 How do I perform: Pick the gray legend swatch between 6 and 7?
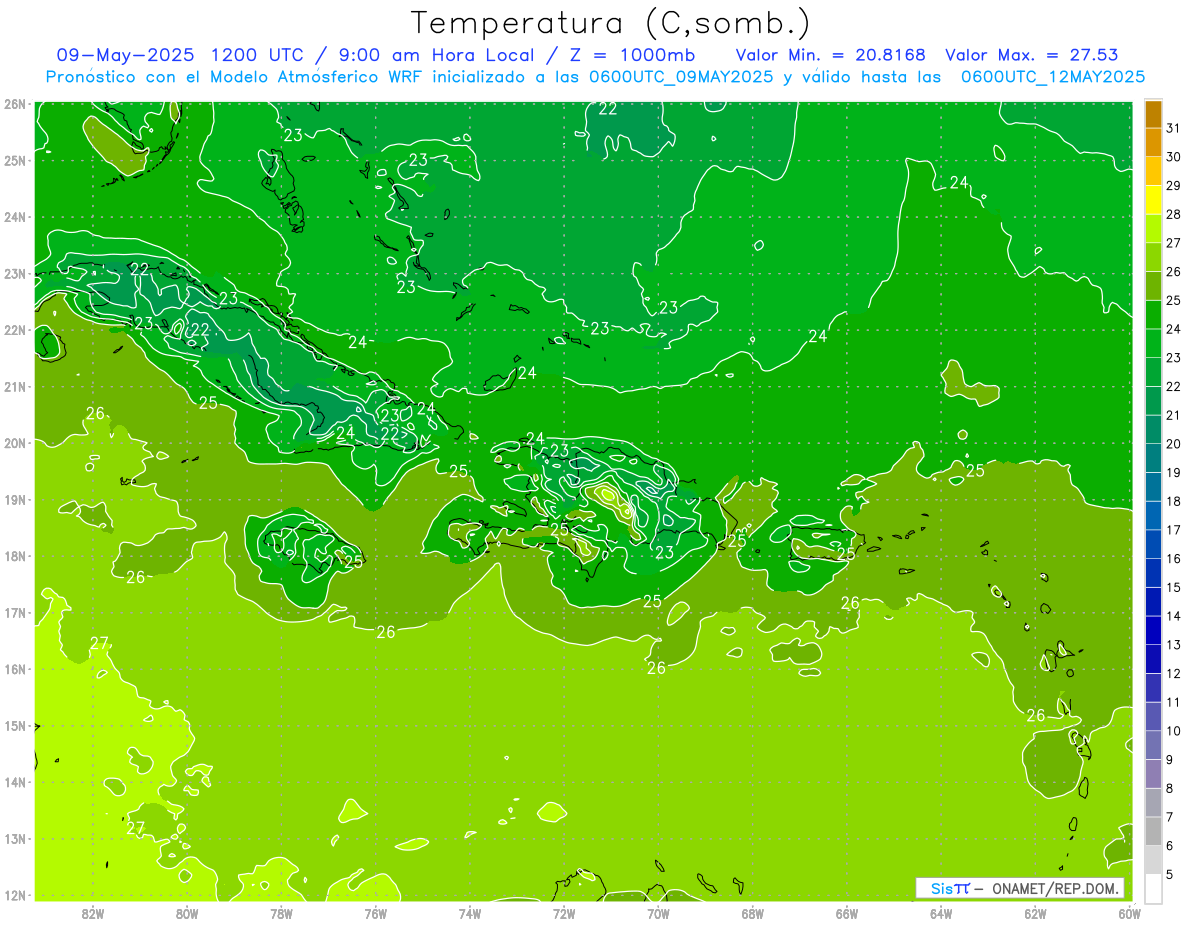1153,831
